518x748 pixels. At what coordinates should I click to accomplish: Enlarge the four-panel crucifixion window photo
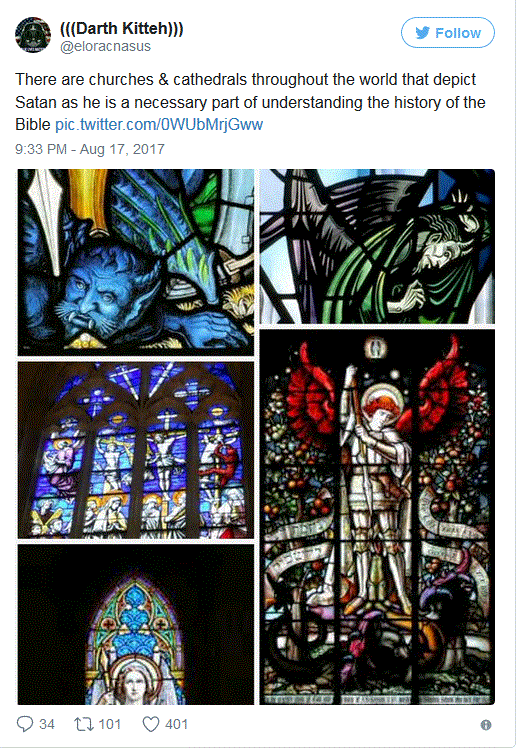(x=136, y=450)
